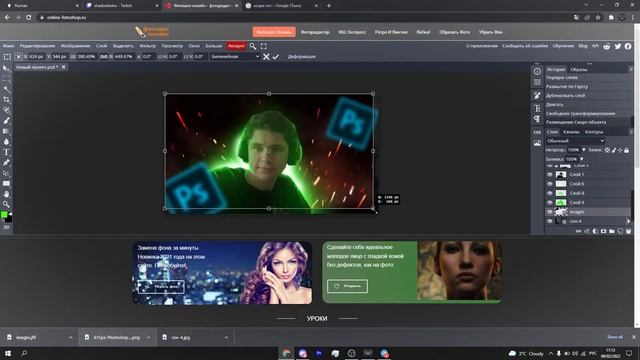Open the Character panel icon

[537, 108]
